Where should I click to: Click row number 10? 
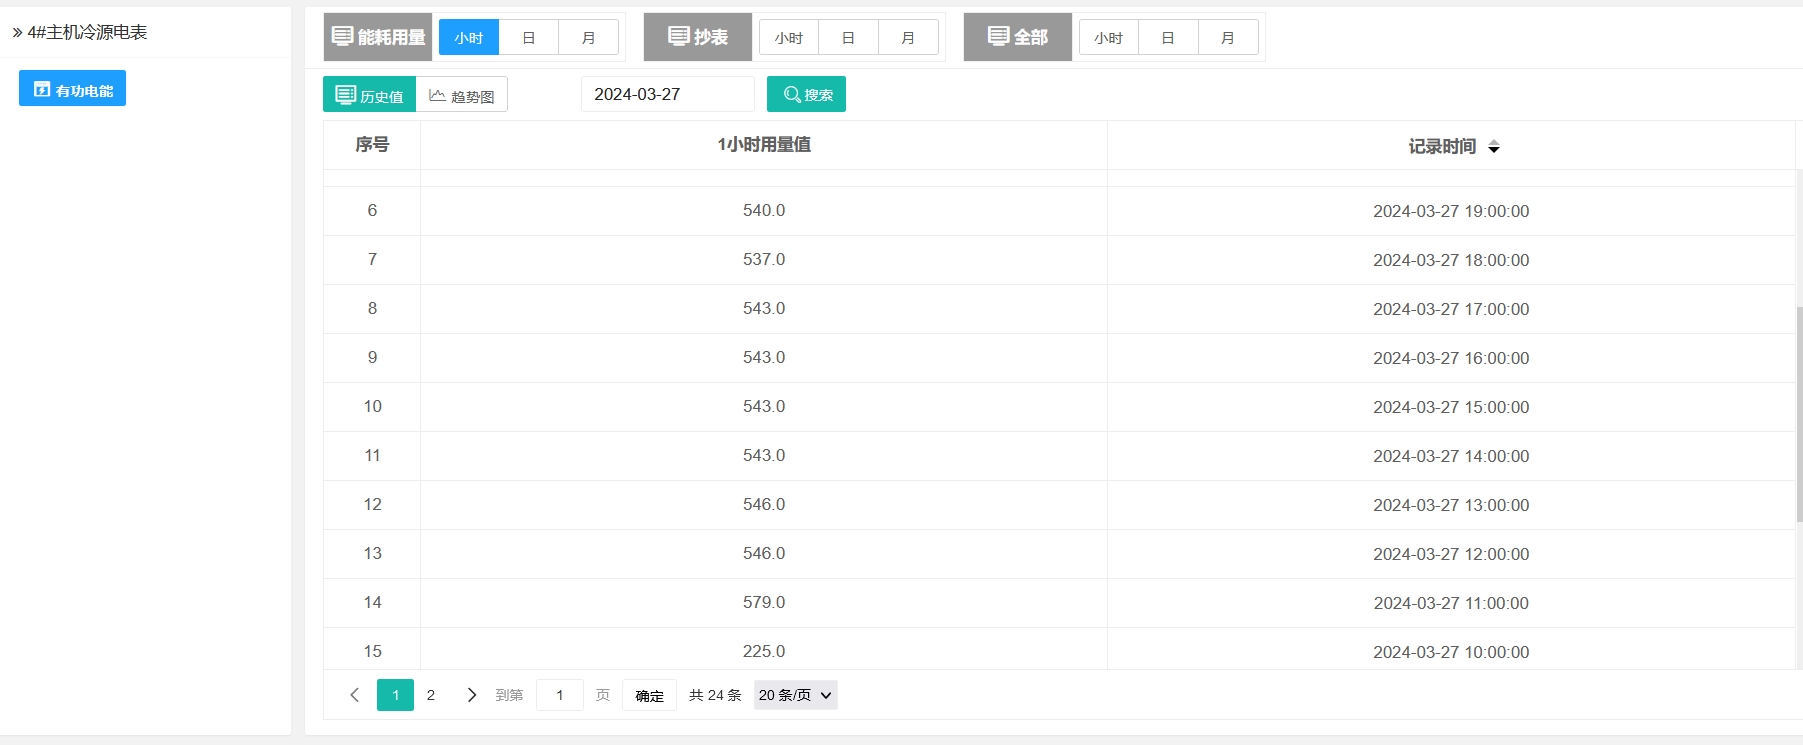(372, 407)
